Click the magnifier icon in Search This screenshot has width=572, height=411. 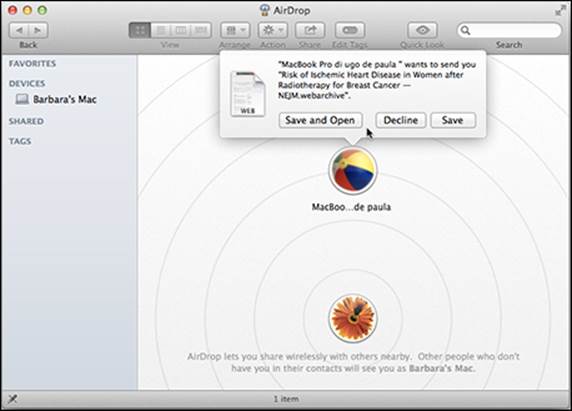tap(465, 30)
